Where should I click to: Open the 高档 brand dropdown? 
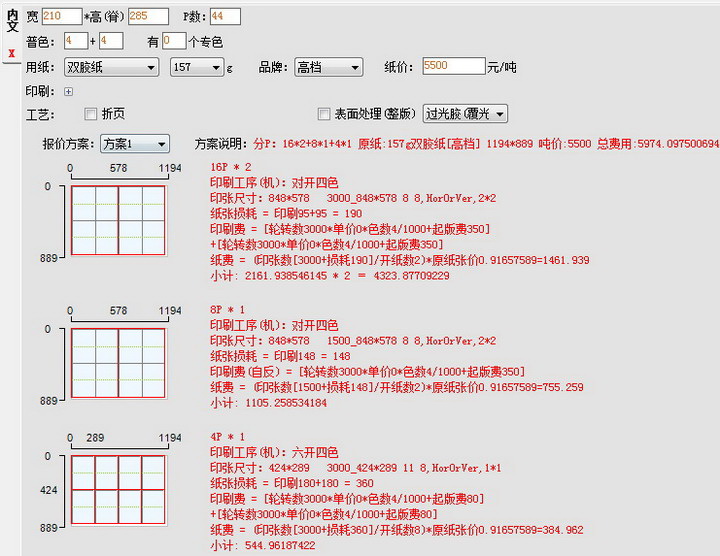pos(328,67)
